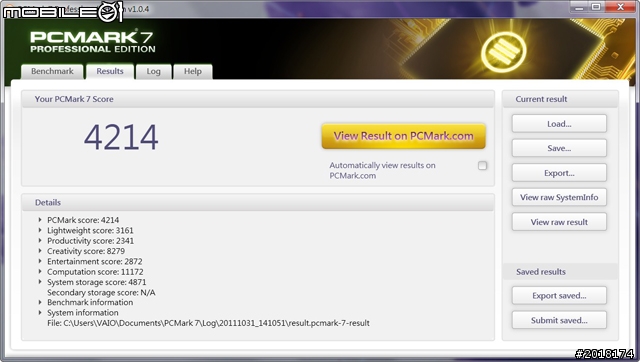This screenshot has height=362, width=640.
Task: Click the Details section header
Action: pos(258,202)
